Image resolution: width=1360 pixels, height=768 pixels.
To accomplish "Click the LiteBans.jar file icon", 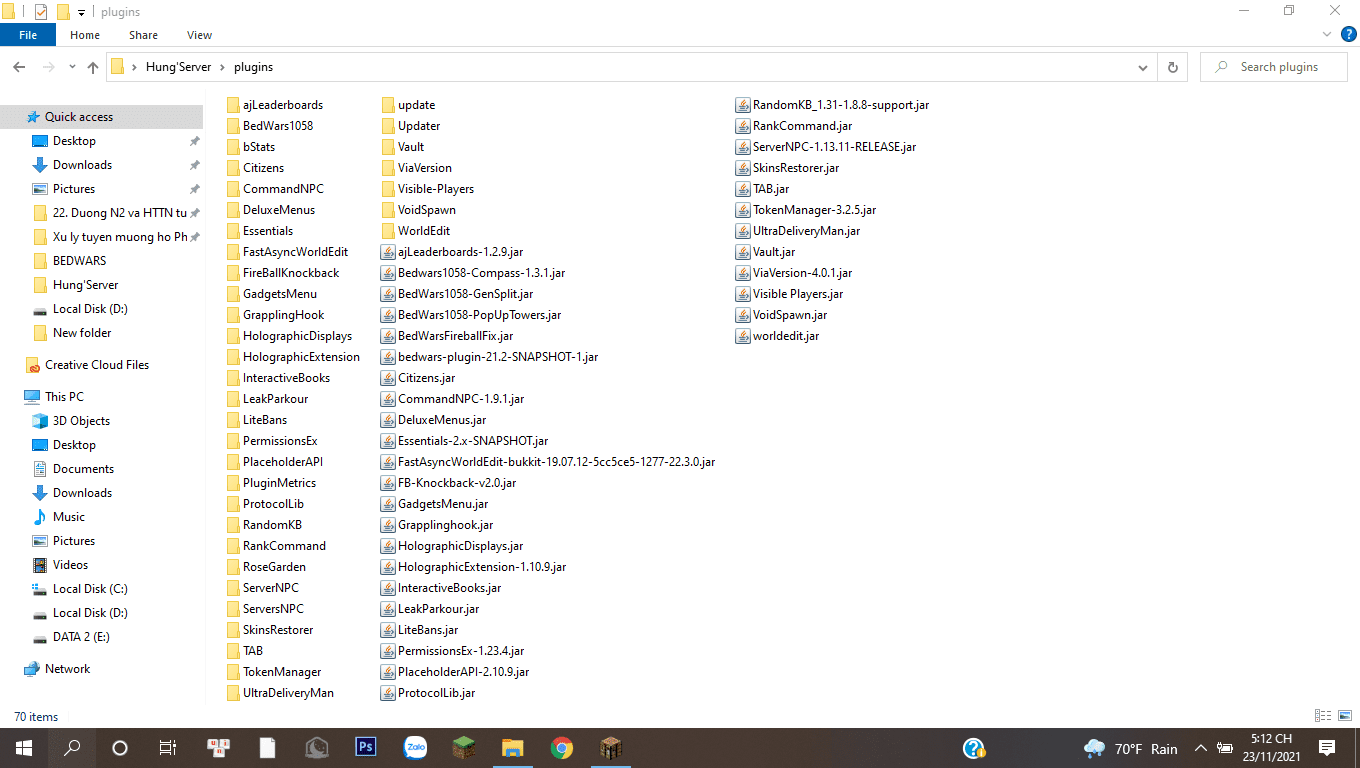I will [x=388, y=630].
